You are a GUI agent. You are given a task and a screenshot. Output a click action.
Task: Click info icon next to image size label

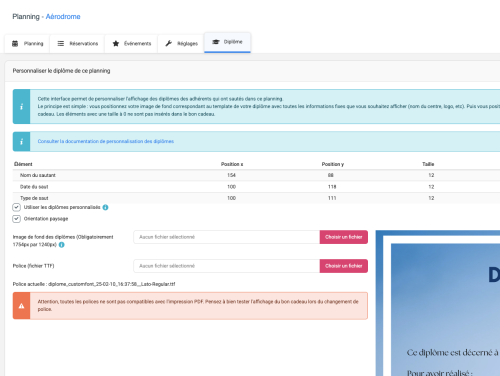pos(62,245)
